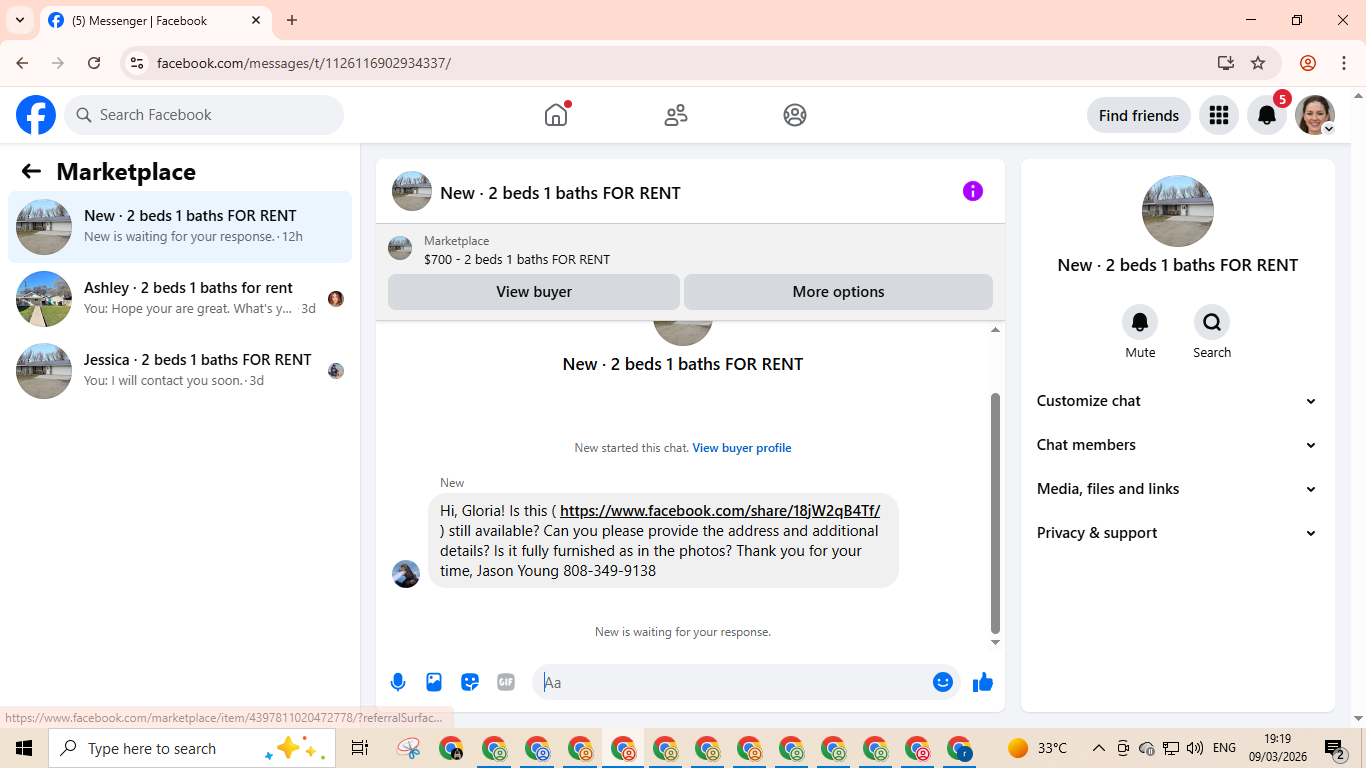1366x768 pixels.
Task: Choose a GIF from the GIF icon
Action: [x=506, y=682]
